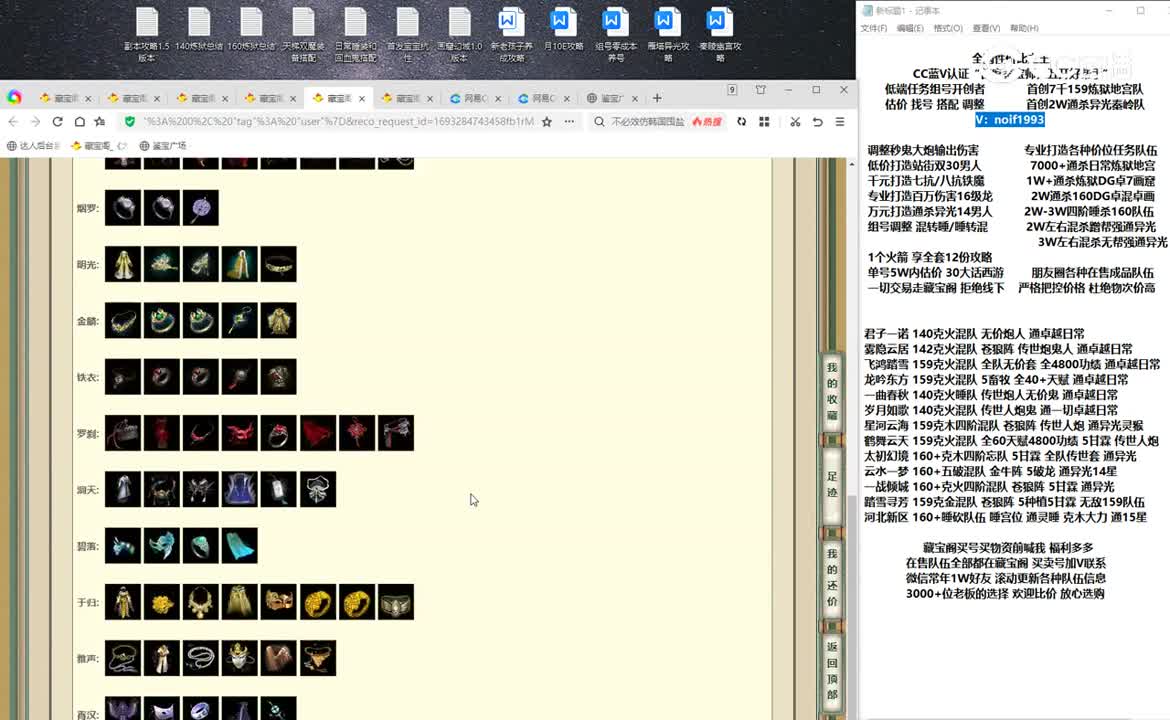Click highlighted text V: noif1993 in Notepad
Viewport: 1170px width, 720px height.
(1010, 119)
